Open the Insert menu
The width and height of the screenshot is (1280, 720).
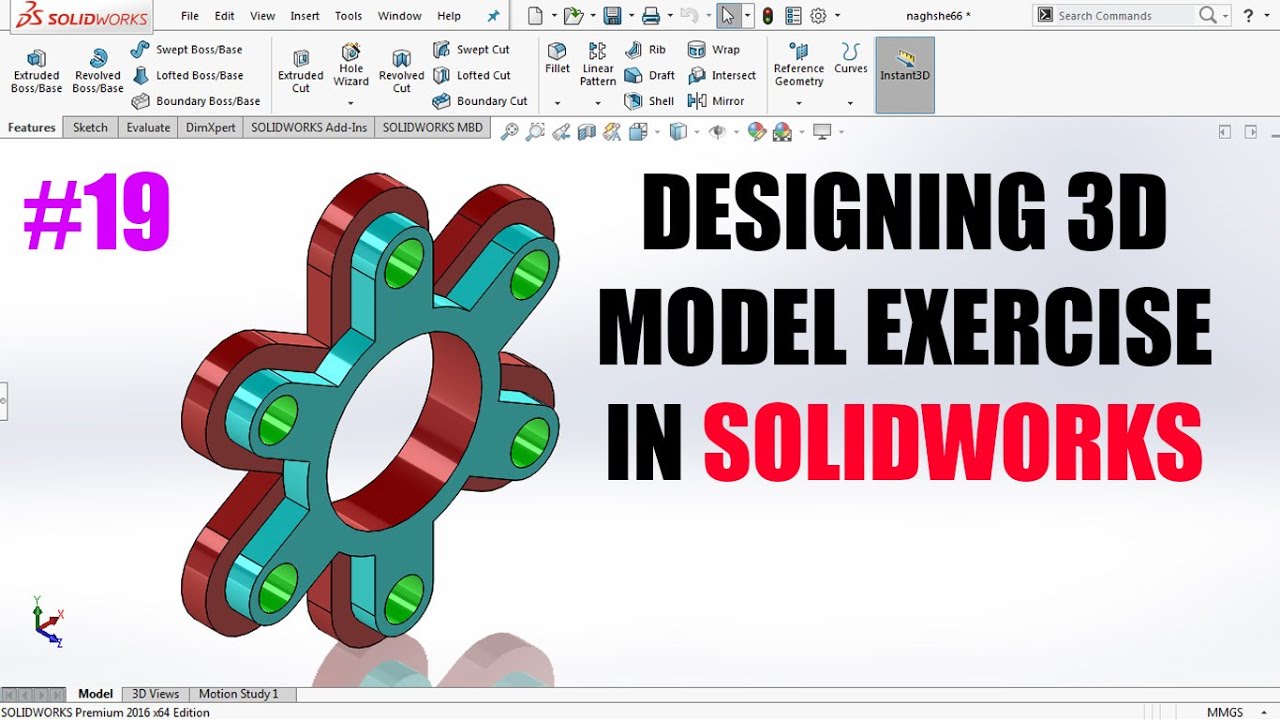tap(305, 16)
